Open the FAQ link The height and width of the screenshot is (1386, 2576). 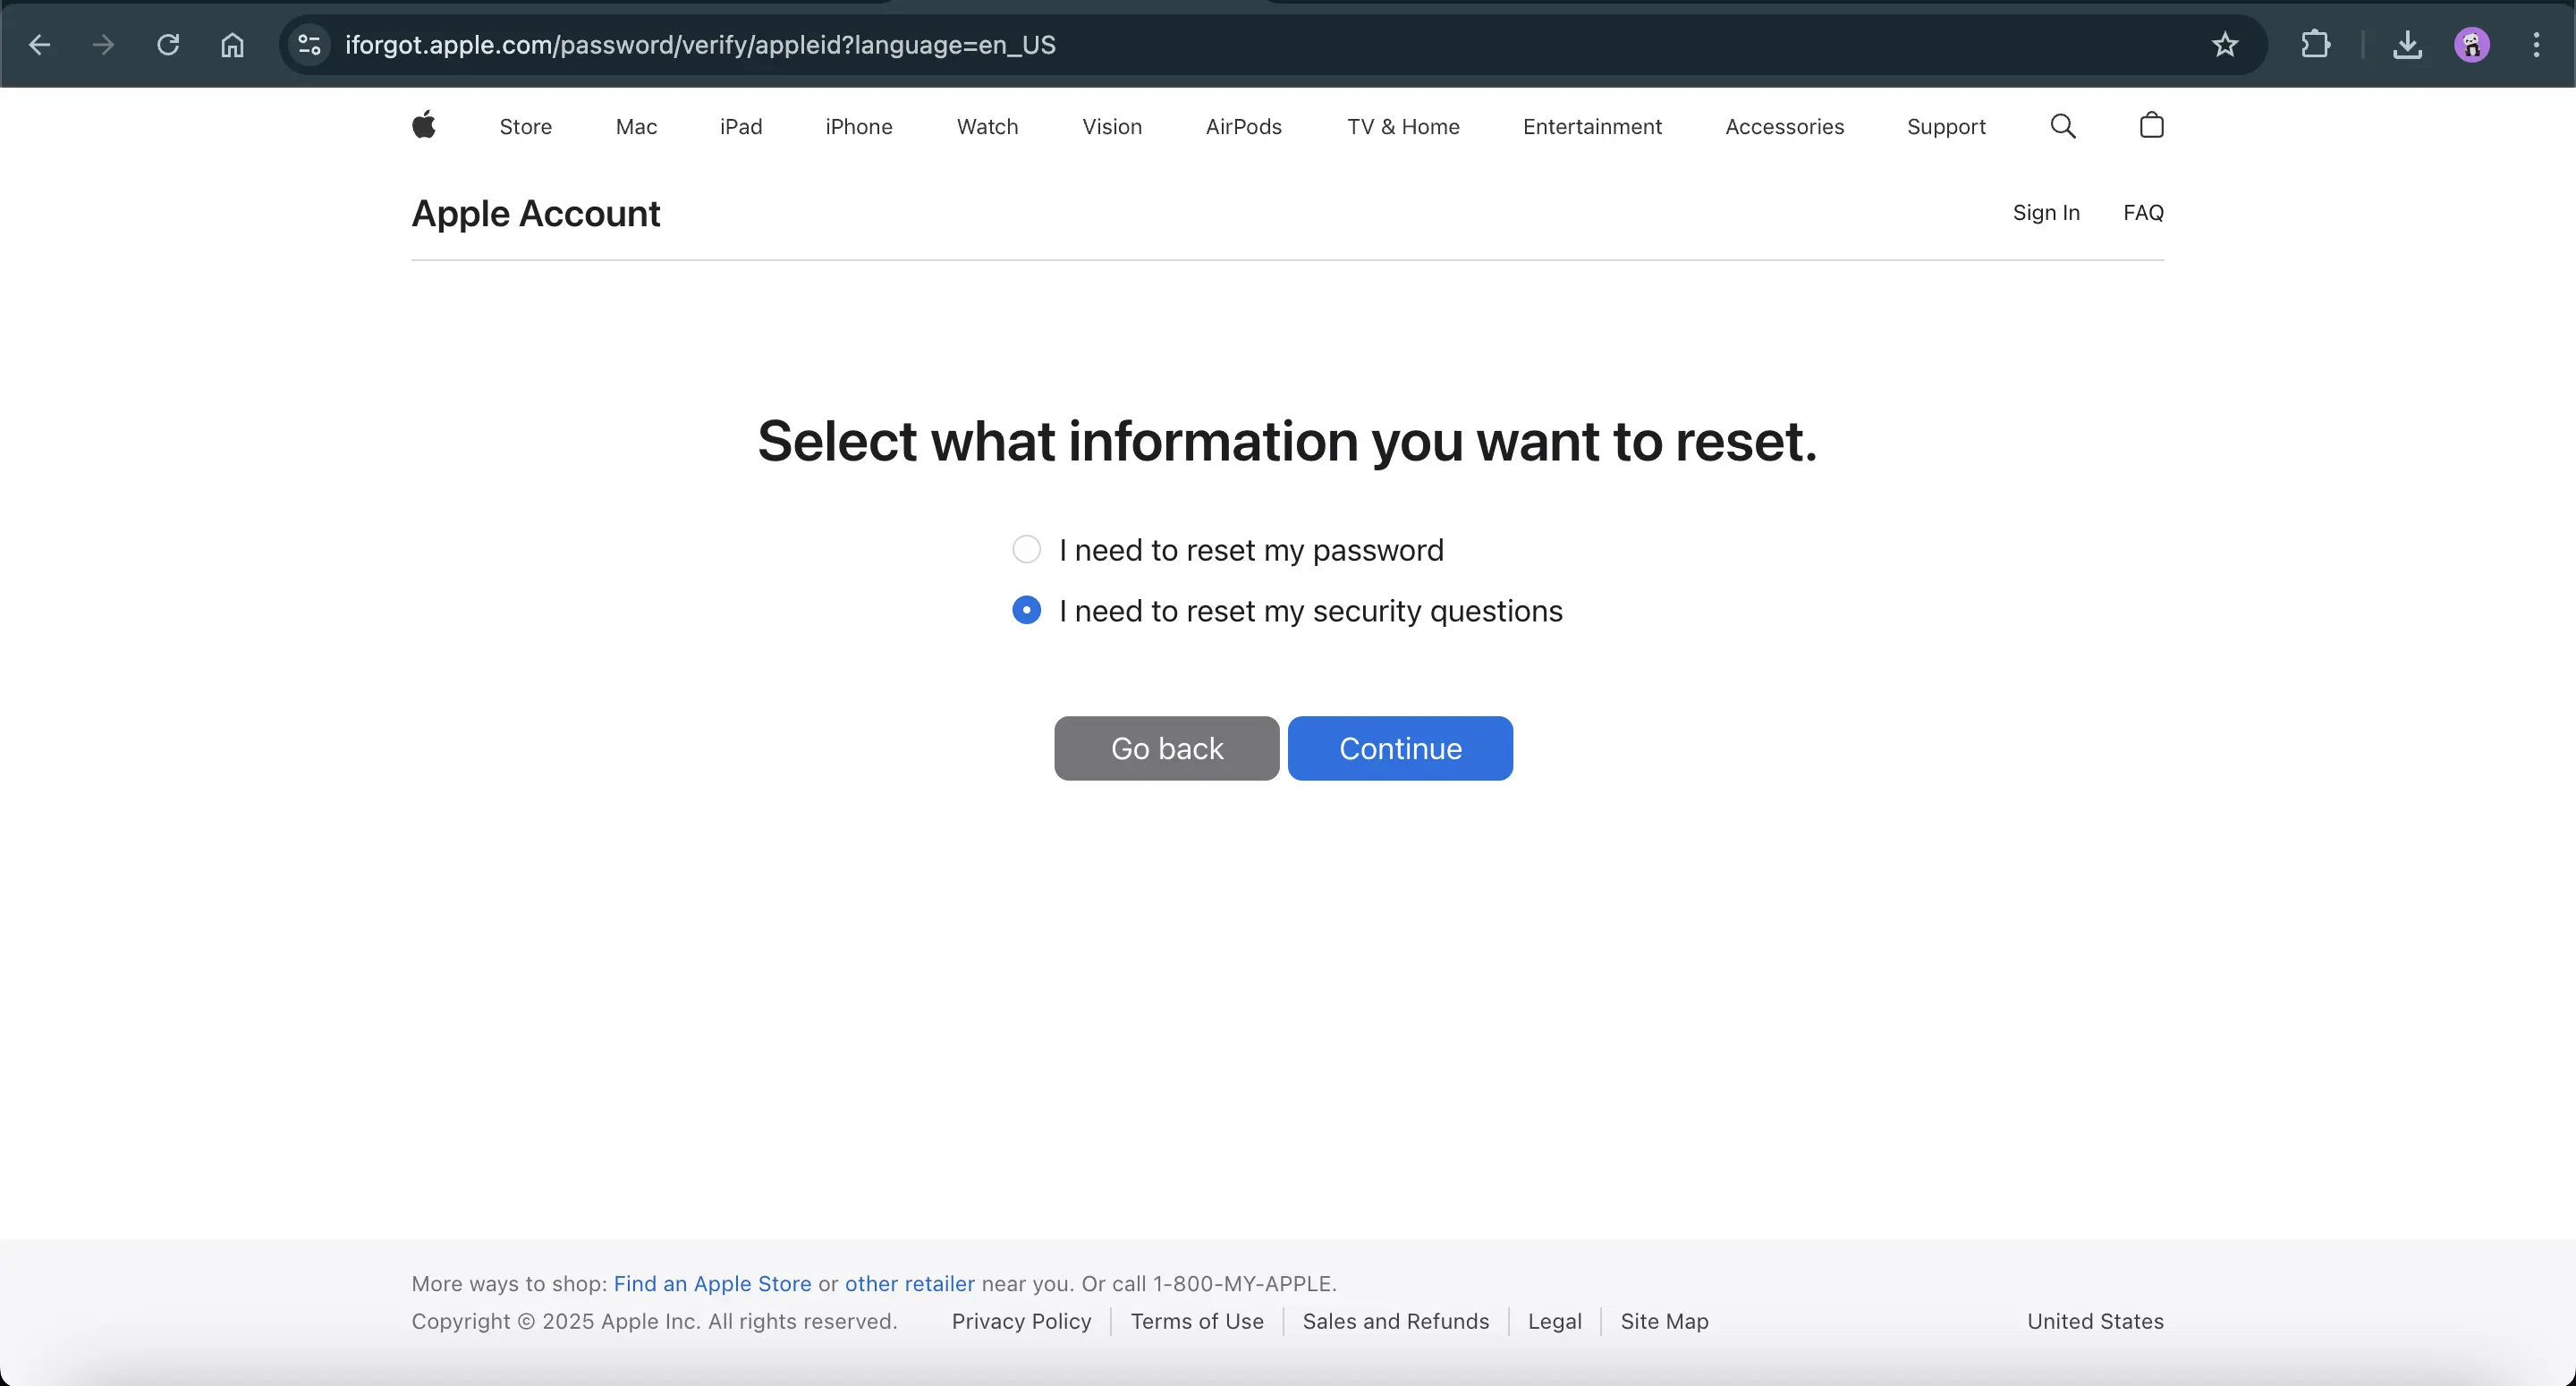[2143, 213]
